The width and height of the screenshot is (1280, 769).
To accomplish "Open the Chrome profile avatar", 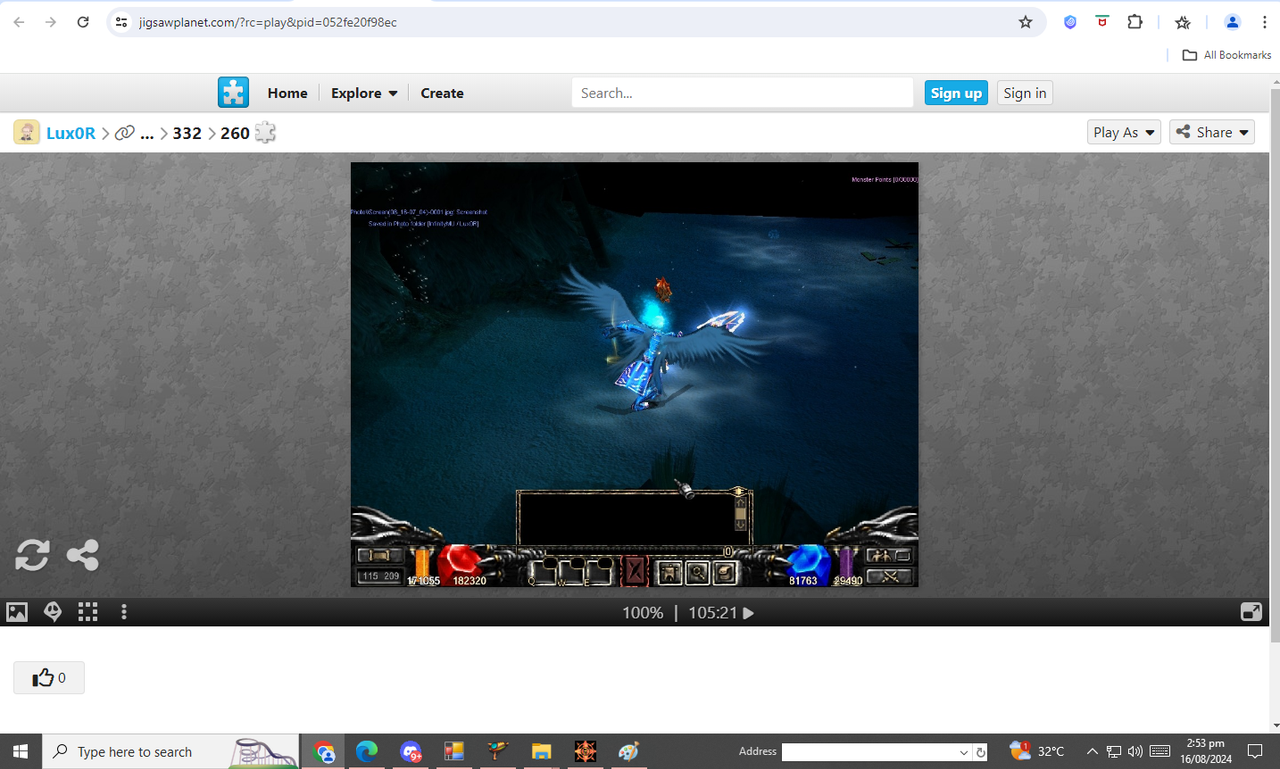I will 1232,22.
